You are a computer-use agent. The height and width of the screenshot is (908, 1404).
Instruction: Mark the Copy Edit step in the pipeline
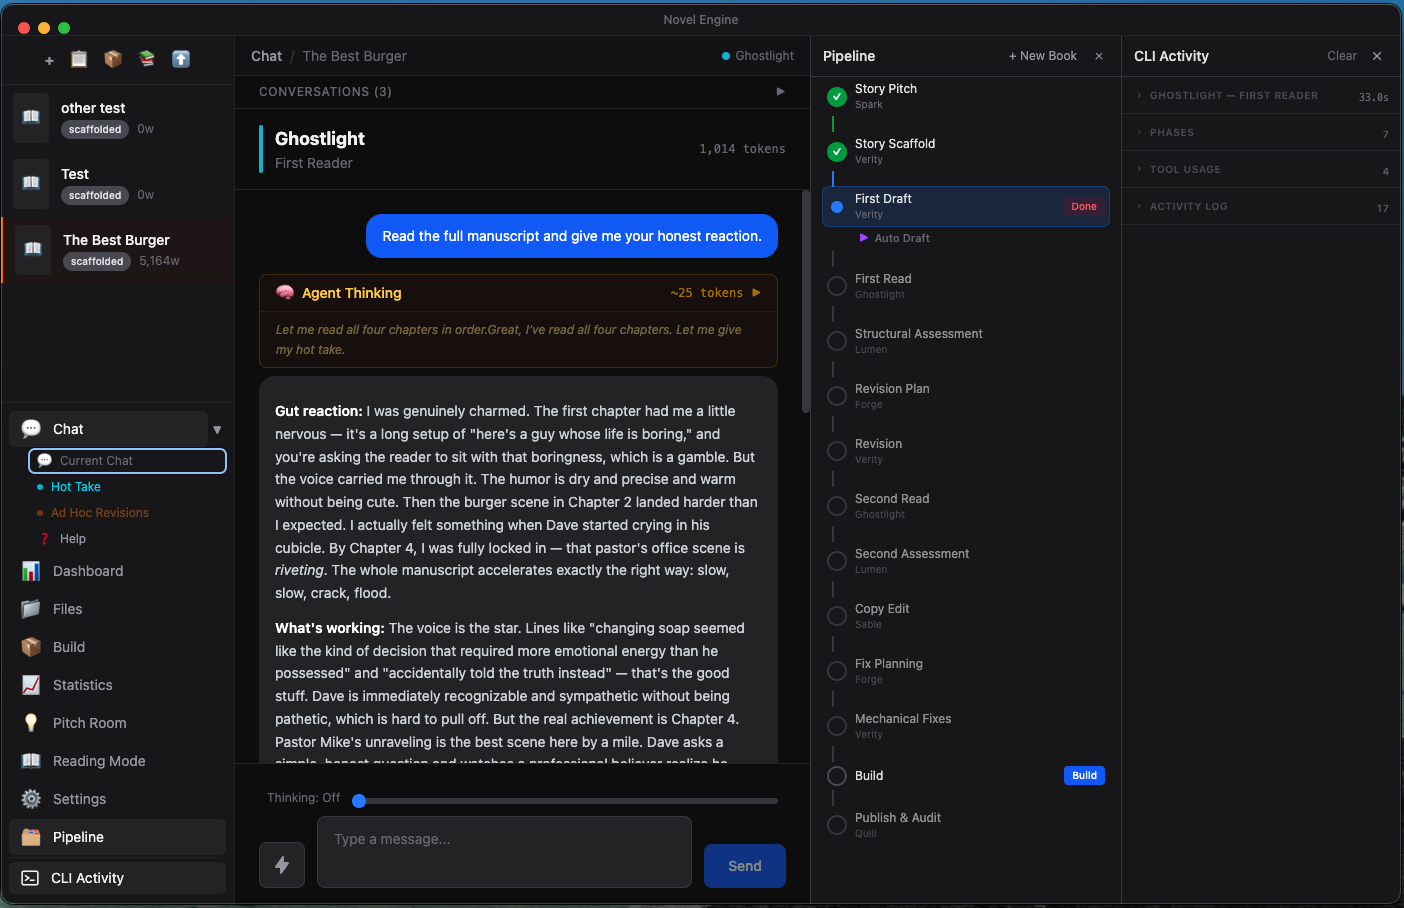tap(836, 616)
